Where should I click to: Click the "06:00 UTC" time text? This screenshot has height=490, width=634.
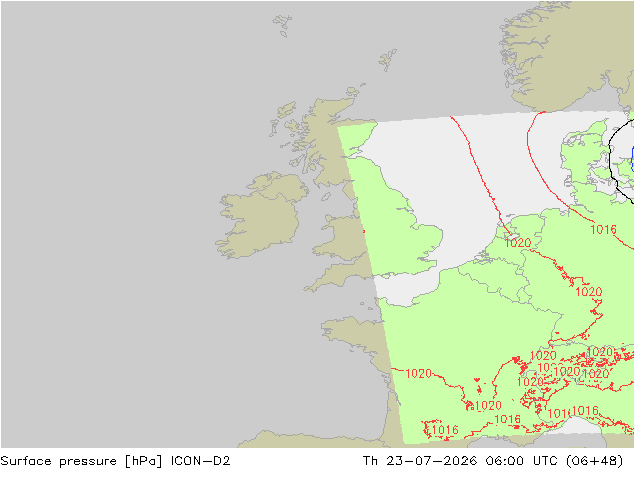click(x=522, y=461)
